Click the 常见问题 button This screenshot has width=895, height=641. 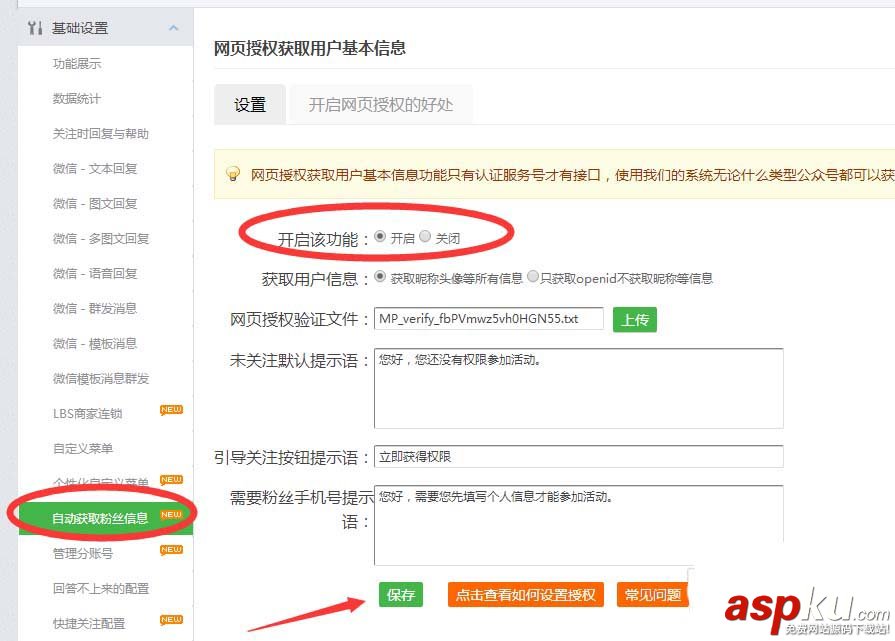click(652, 594)
